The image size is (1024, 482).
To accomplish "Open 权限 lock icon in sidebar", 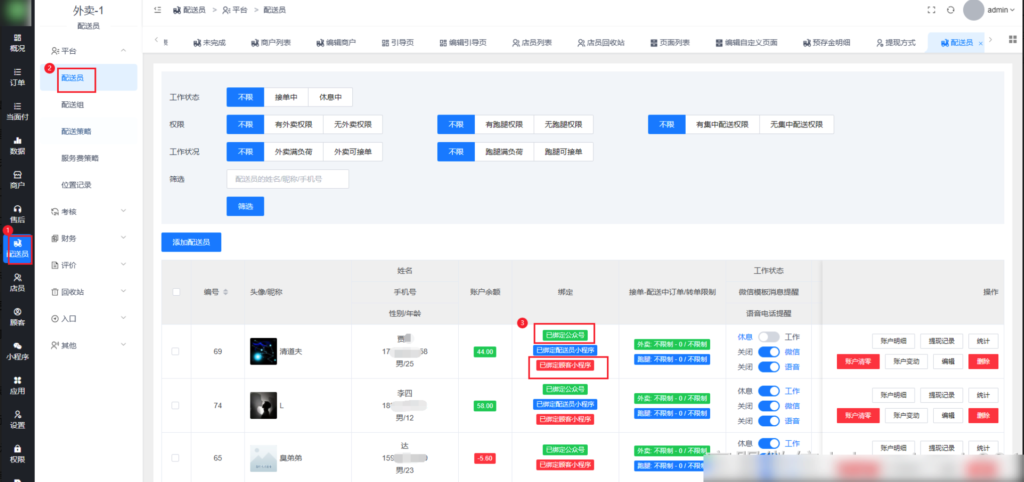I will [x=18, y=453].
